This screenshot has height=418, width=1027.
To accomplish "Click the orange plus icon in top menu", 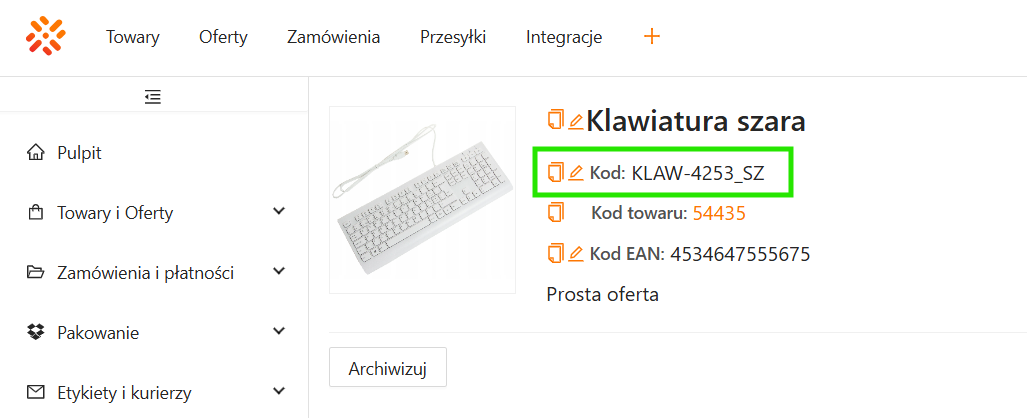I will [x=652, y=37].
